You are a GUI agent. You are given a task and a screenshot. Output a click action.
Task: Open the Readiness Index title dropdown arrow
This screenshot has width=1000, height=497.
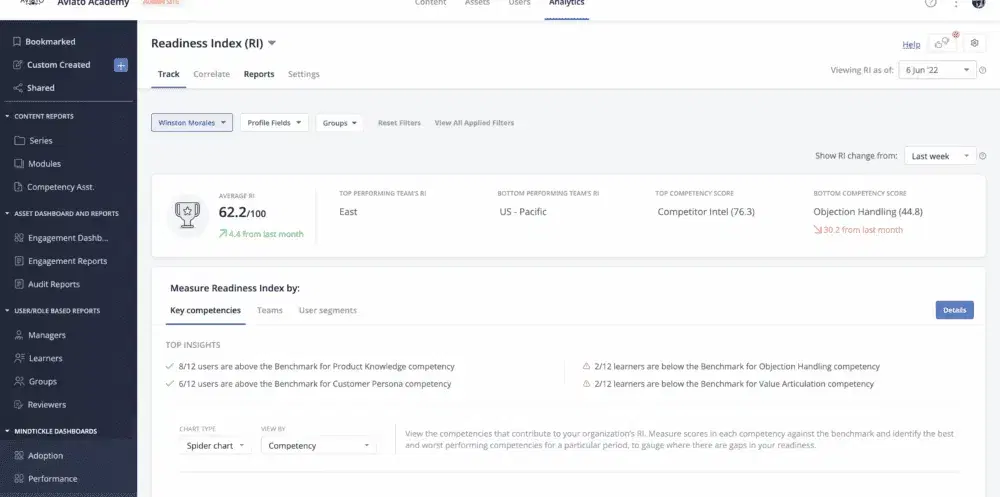[272, 43]
